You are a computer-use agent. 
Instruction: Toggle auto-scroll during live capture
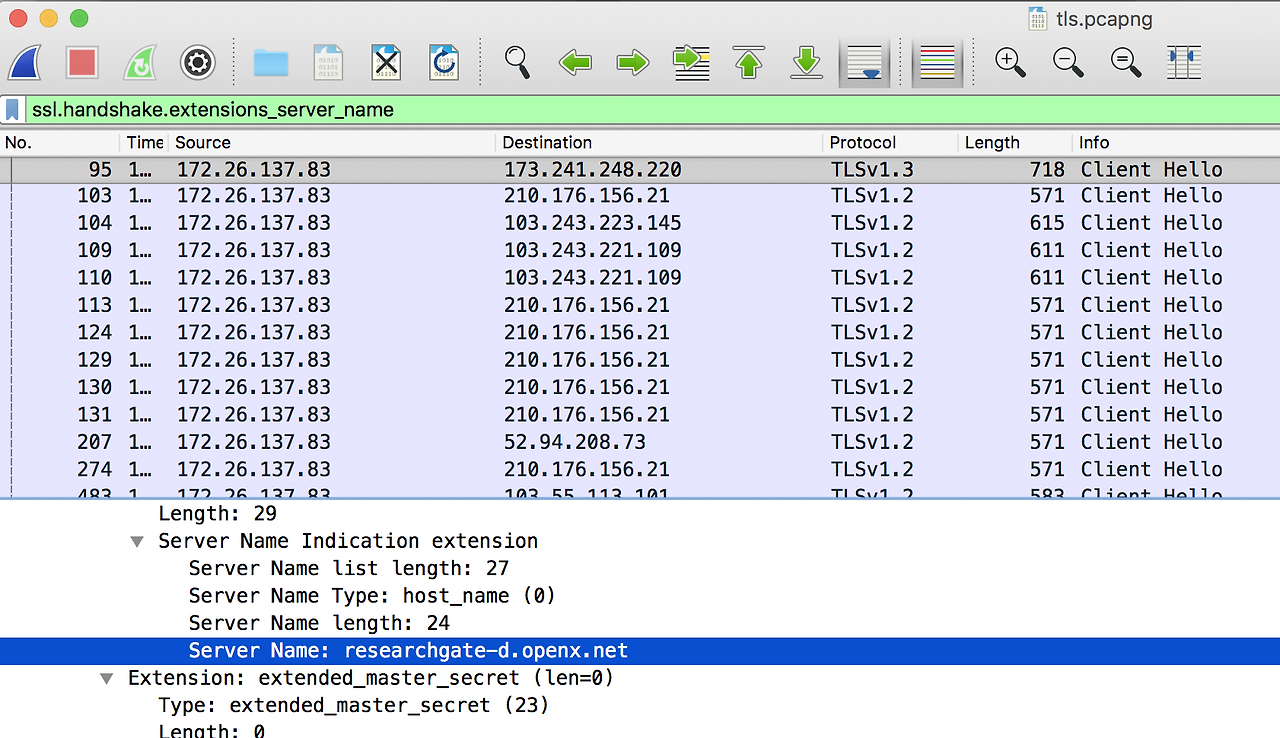click(x=864, y=63)
